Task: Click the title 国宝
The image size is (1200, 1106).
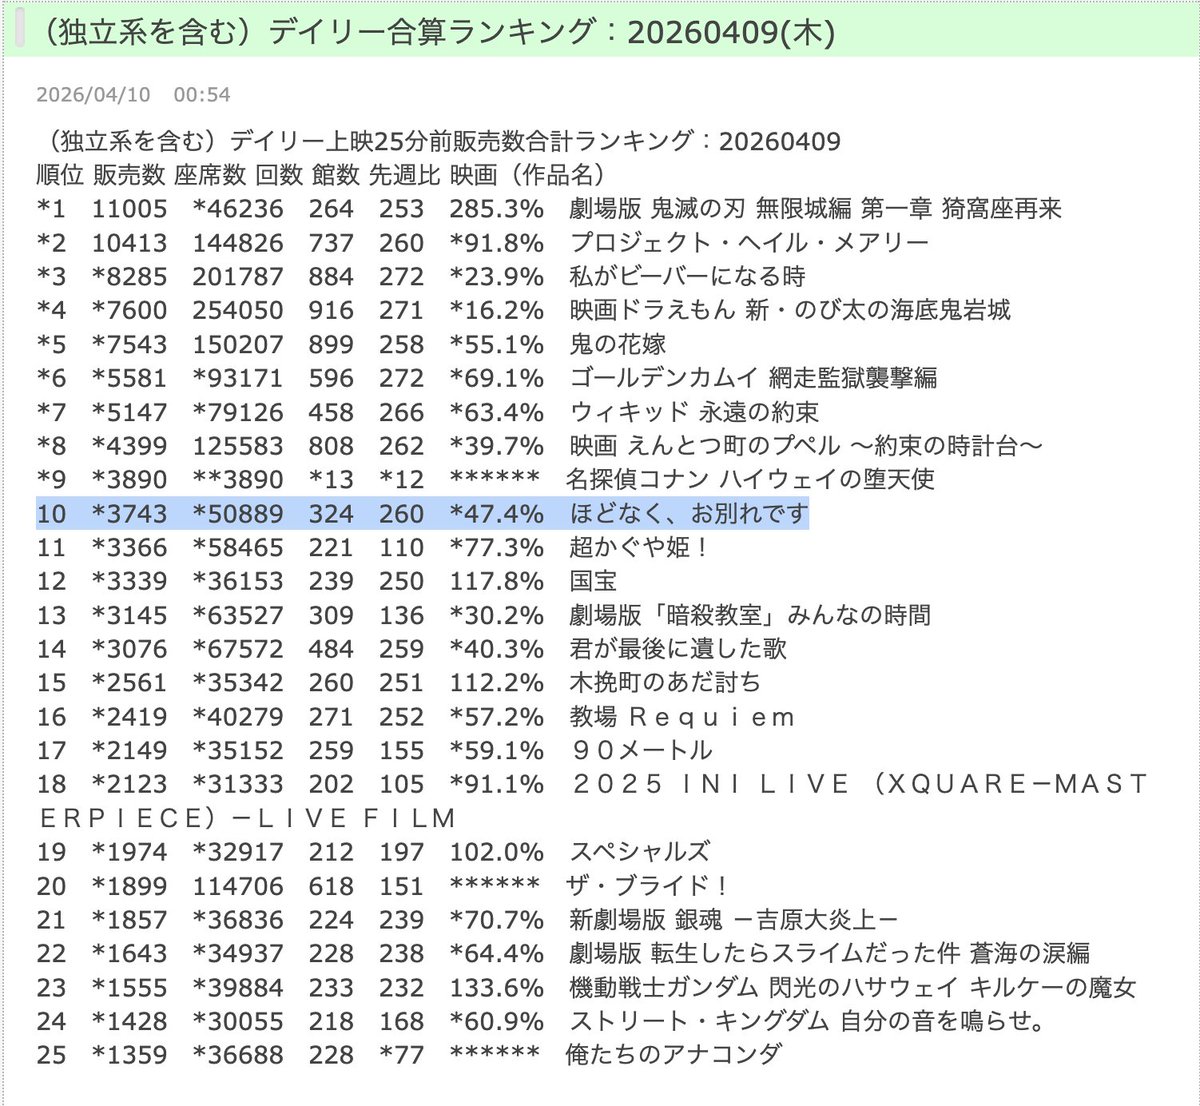Action: point(594,582)
